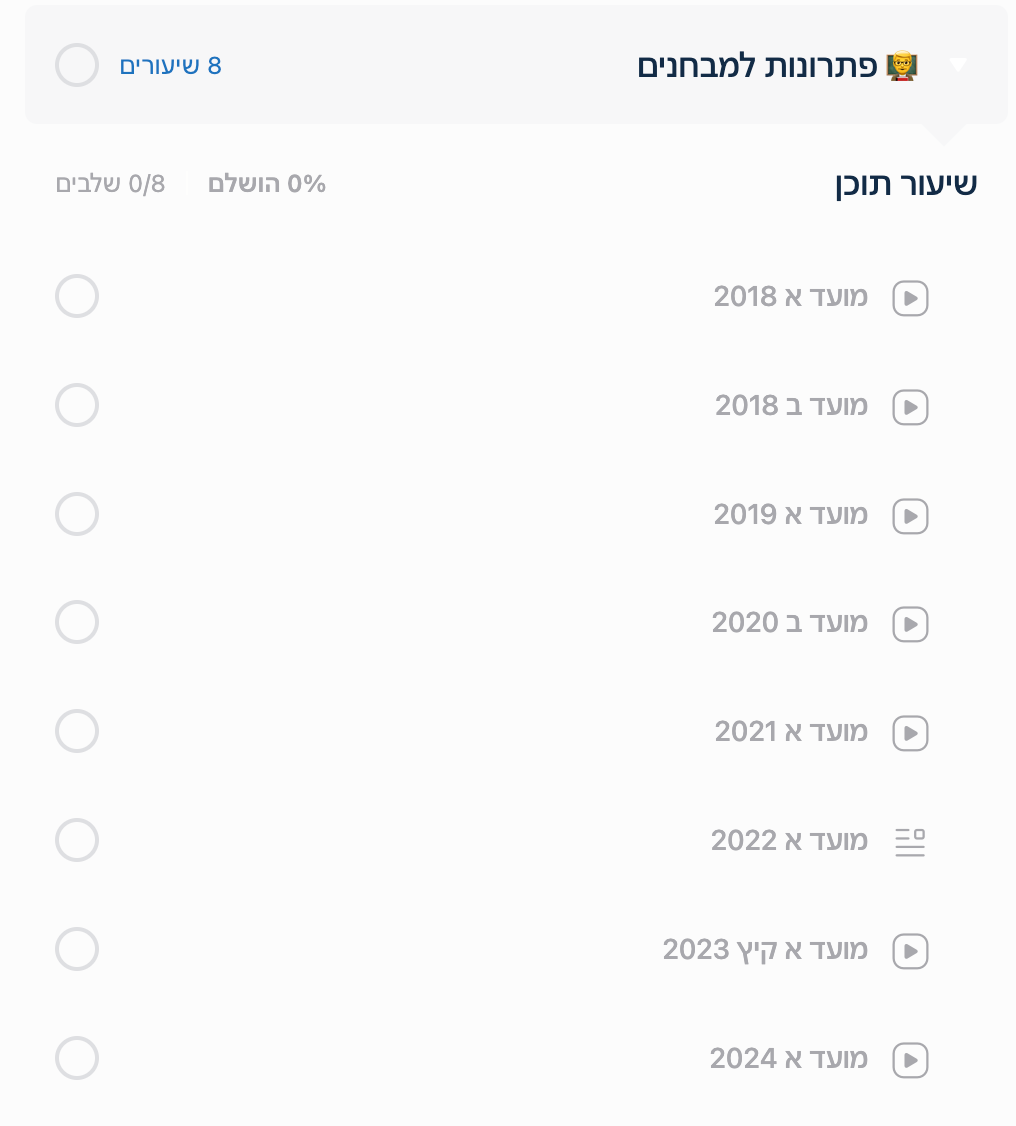Viewport: 1016px width, 1126px height.
Task: Mark מועד א 2018 lesson as complete
Action: click(x=77, y=297)
